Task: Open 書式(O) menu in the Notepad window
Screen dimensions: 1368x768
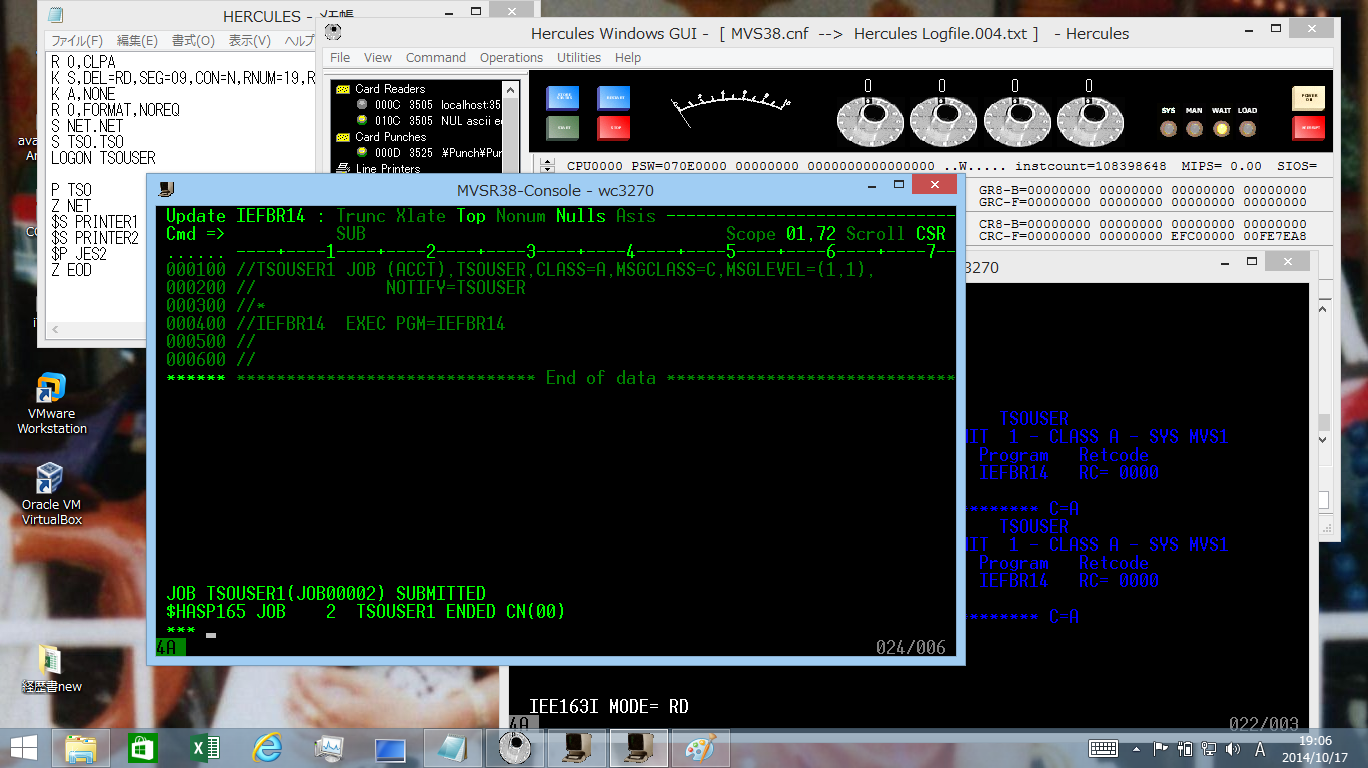Action: tap(193, 41)
